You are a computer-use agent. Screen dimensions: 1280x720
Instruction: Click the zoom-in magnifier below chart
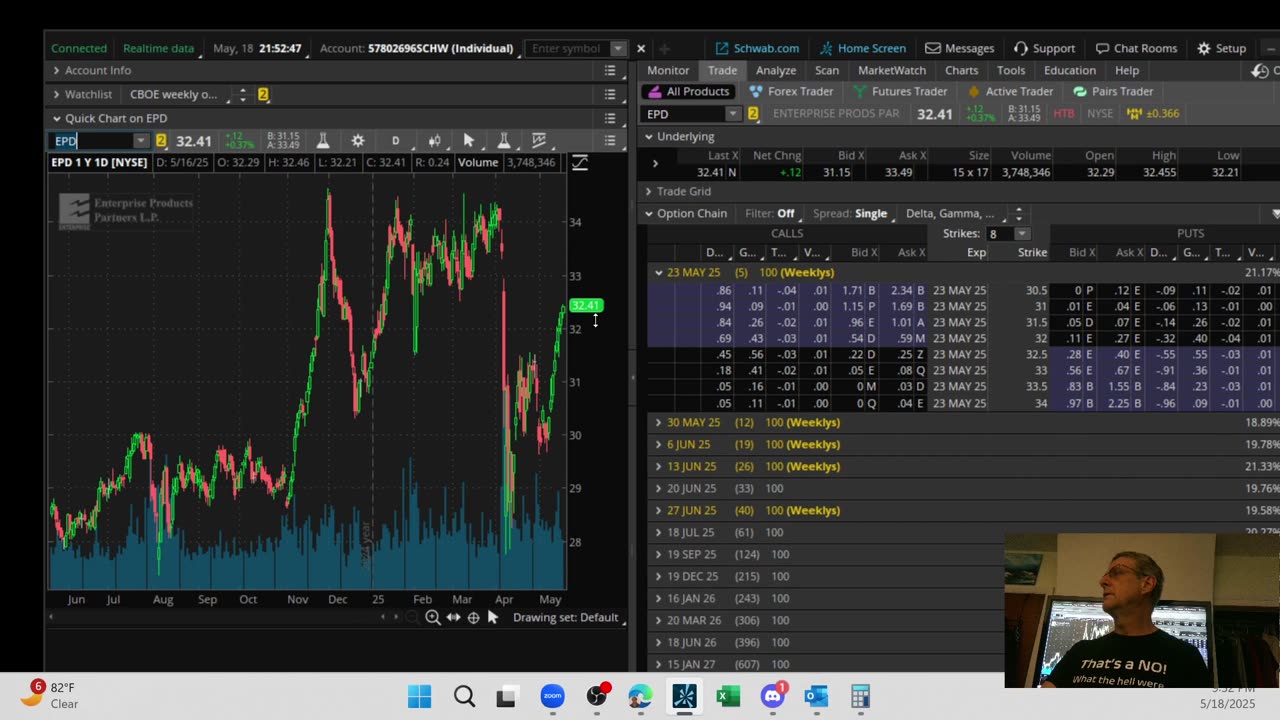[x=433, y=618]
